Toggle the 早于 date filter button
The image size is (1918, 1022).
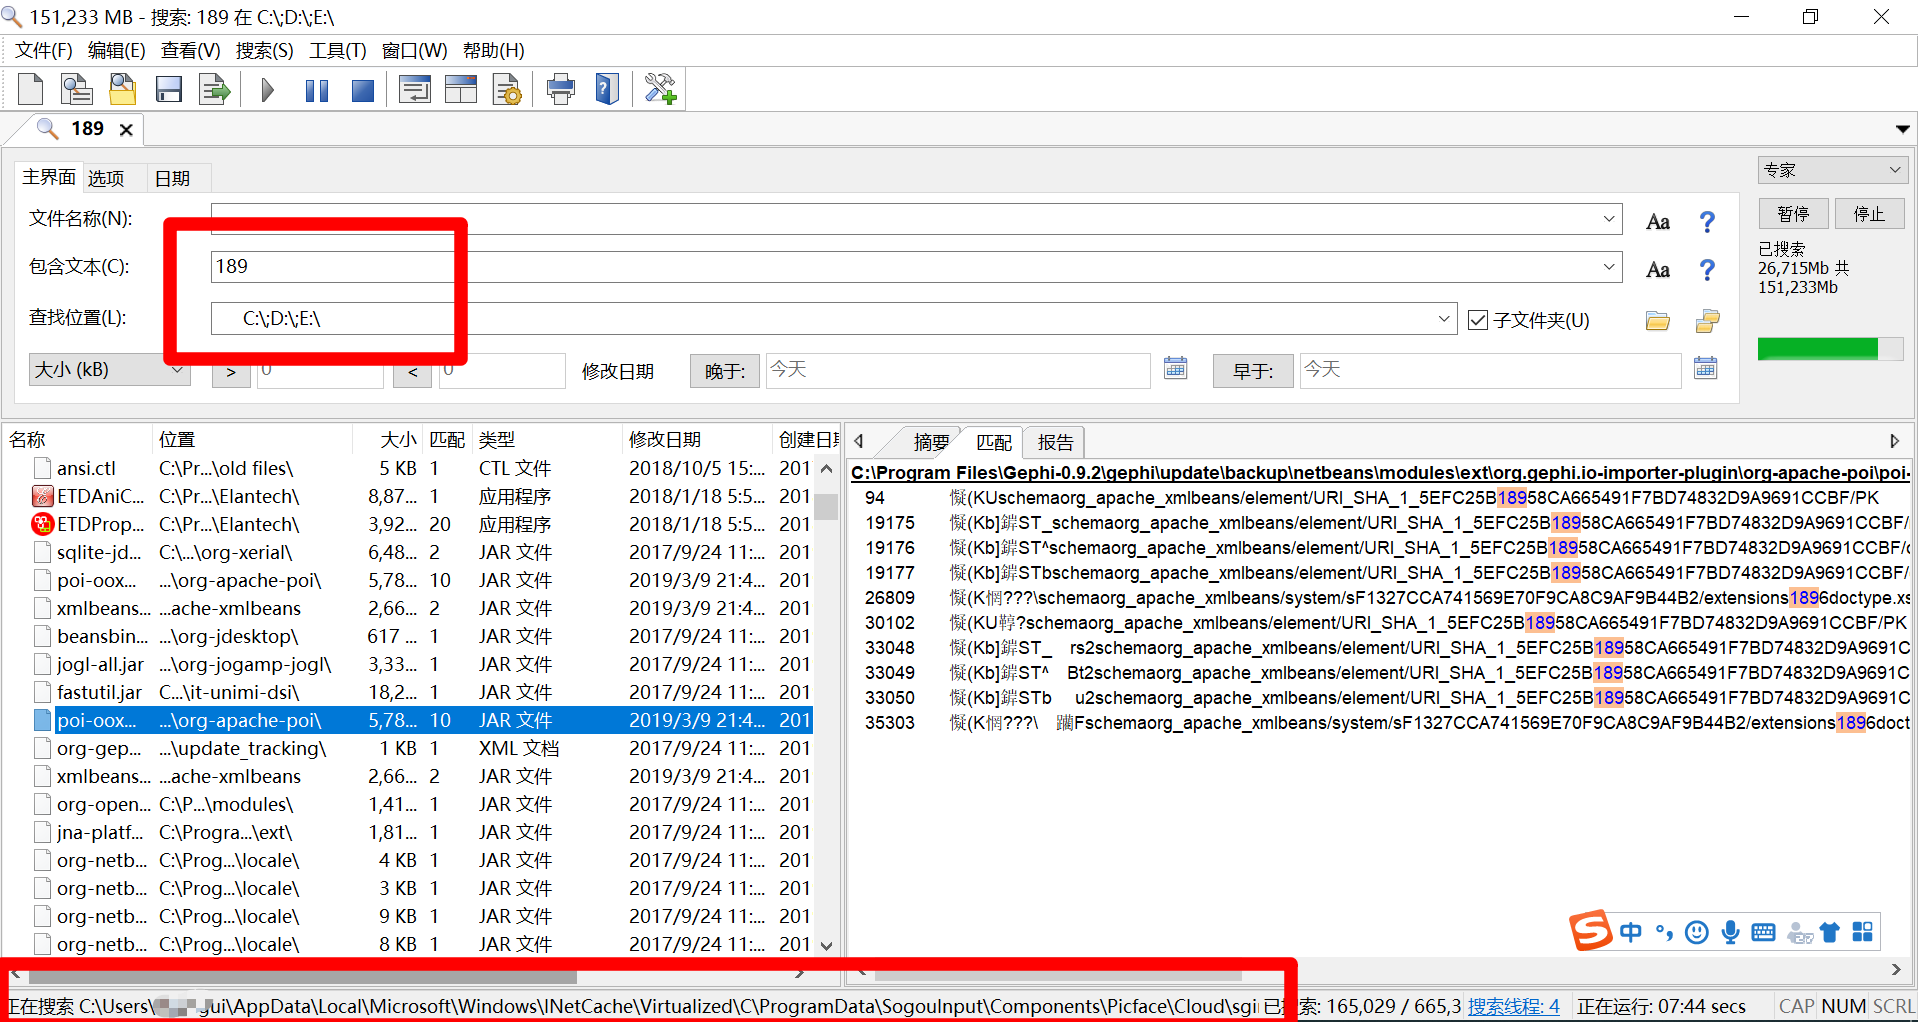[1252, 371]
